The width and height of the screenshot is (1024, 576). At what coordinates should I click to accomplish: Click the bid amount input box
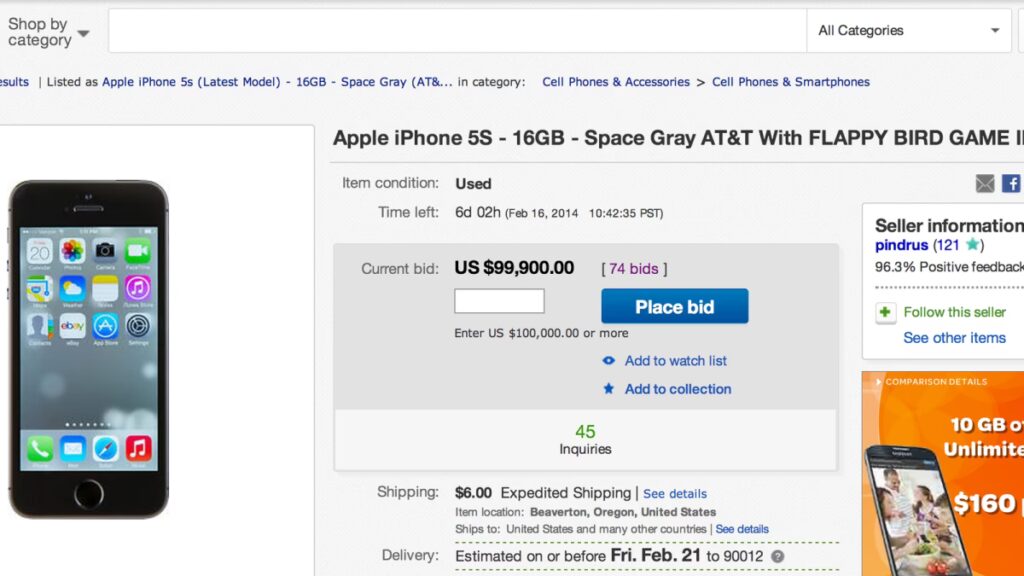(x=499, y=301)
